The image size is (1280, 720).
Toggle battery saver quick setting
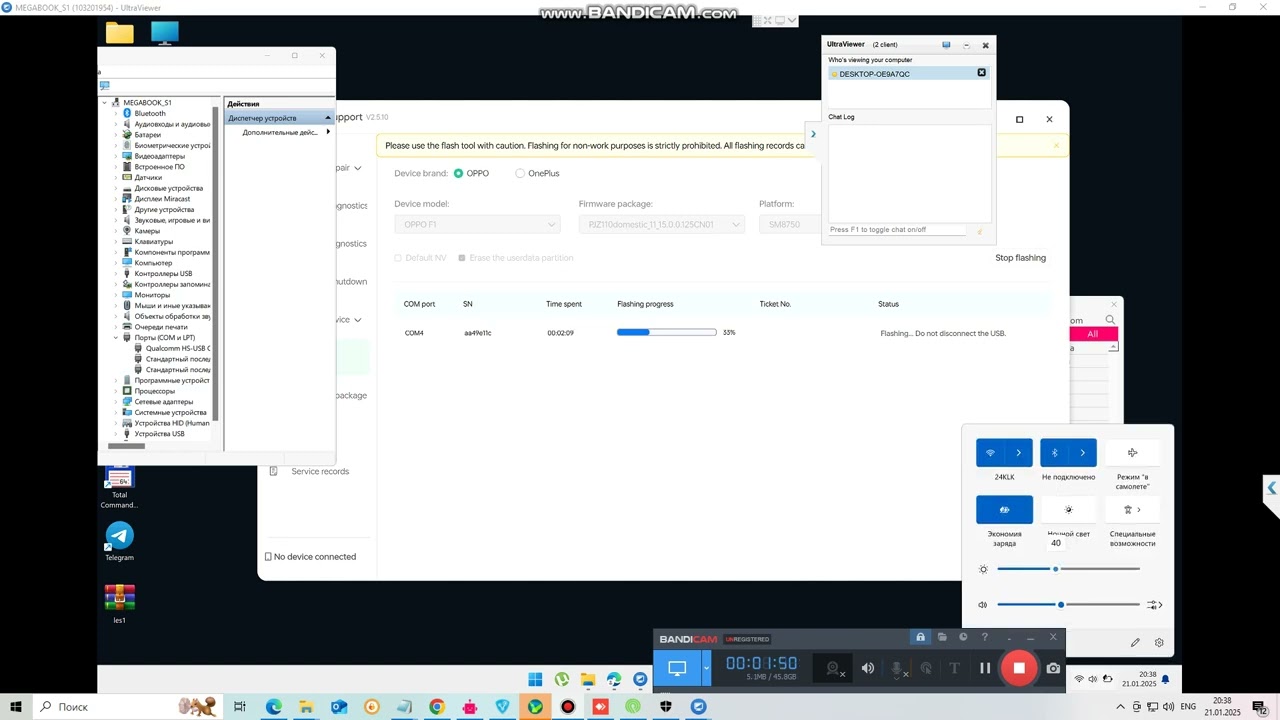click(1004, 510)
